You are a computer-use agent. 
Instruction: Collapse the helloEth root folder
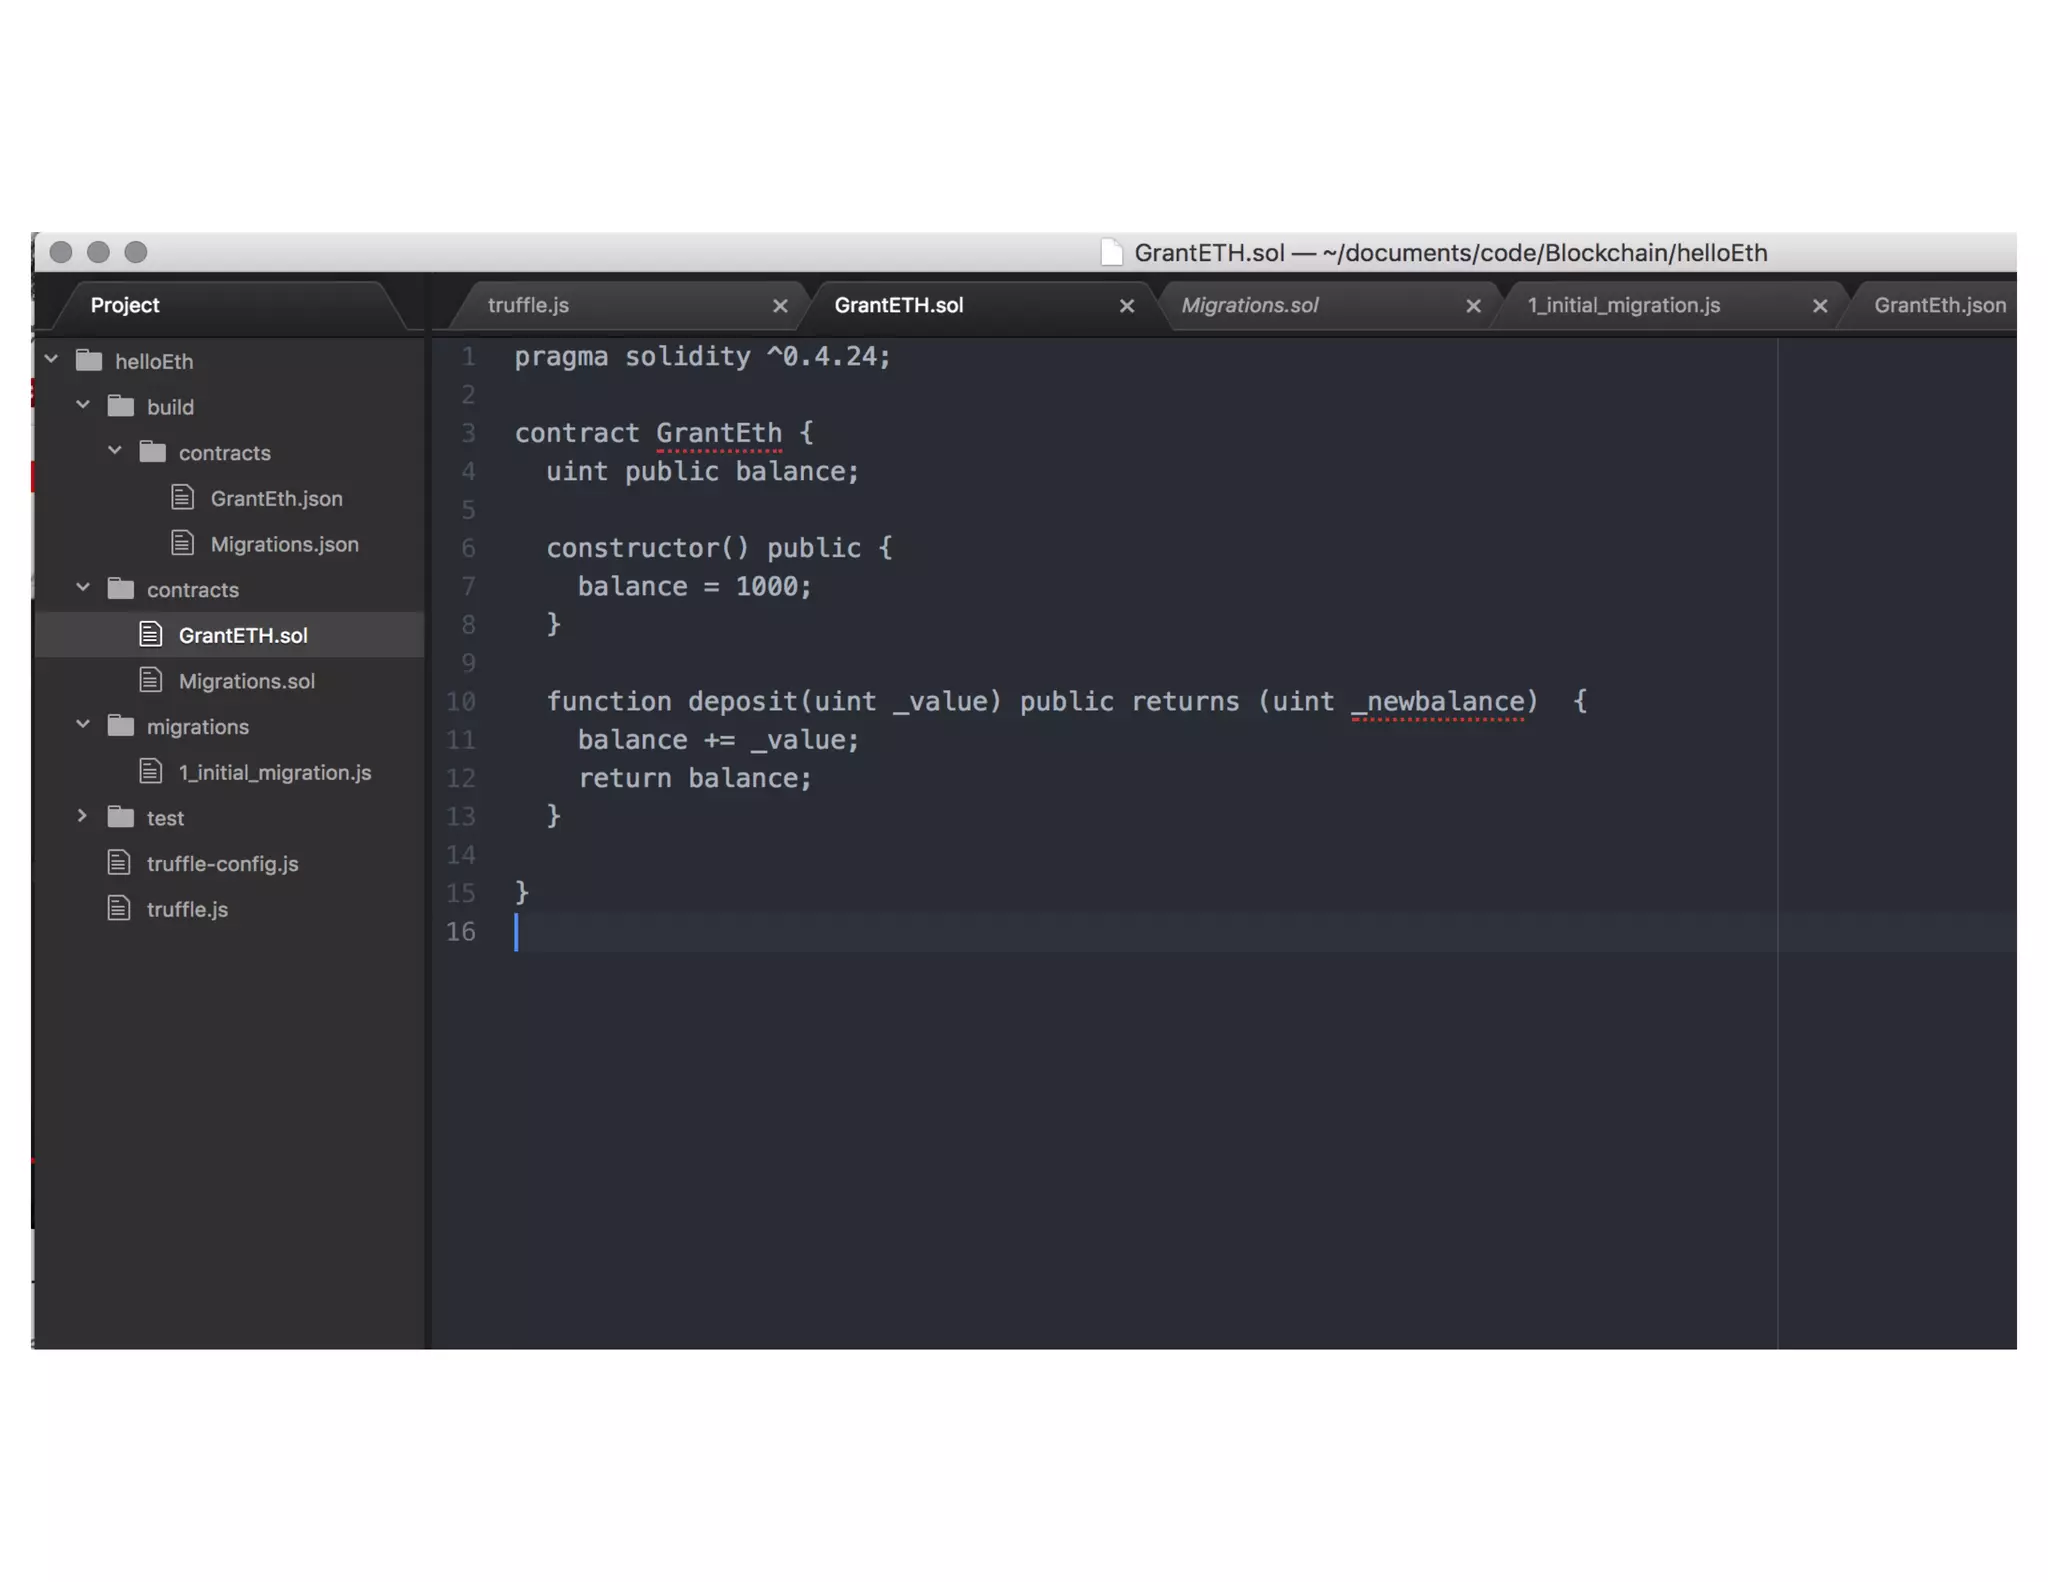click(x=52, y=359)
